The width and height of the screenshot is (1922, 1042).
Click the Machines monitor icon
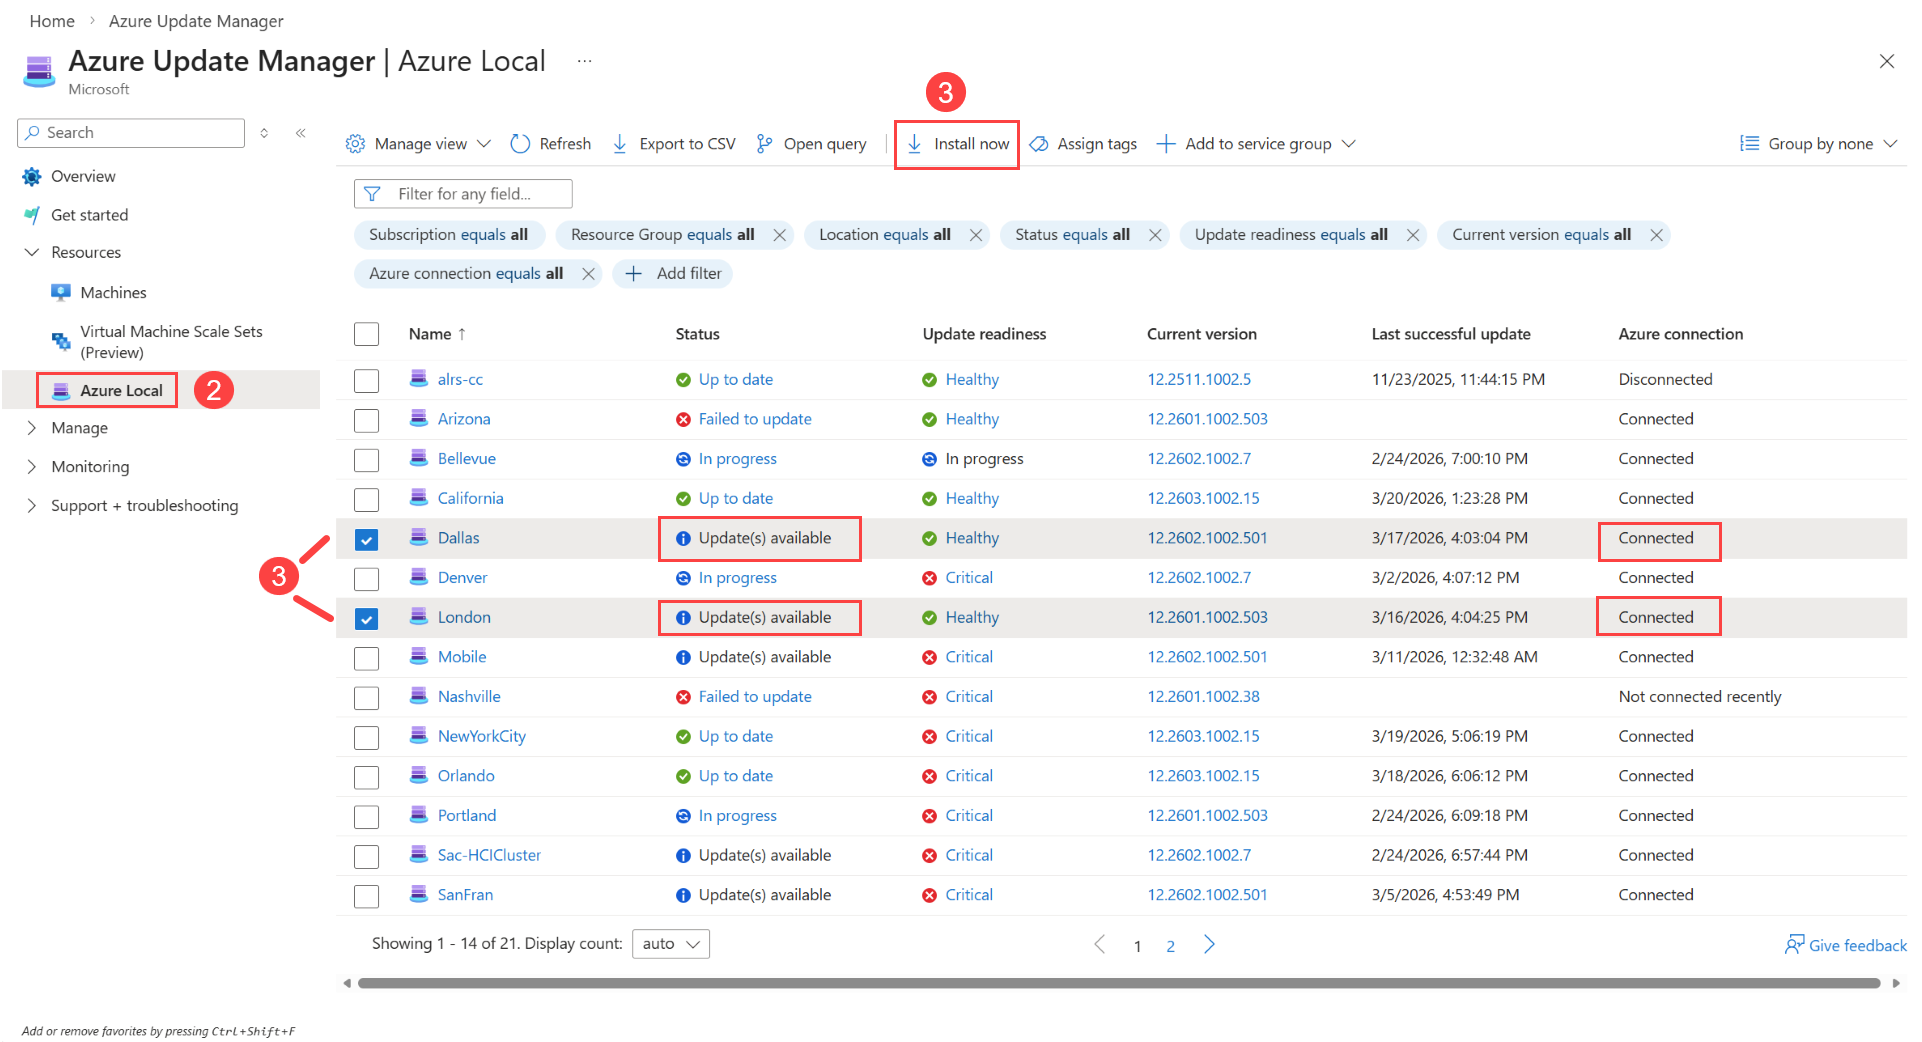61,292
